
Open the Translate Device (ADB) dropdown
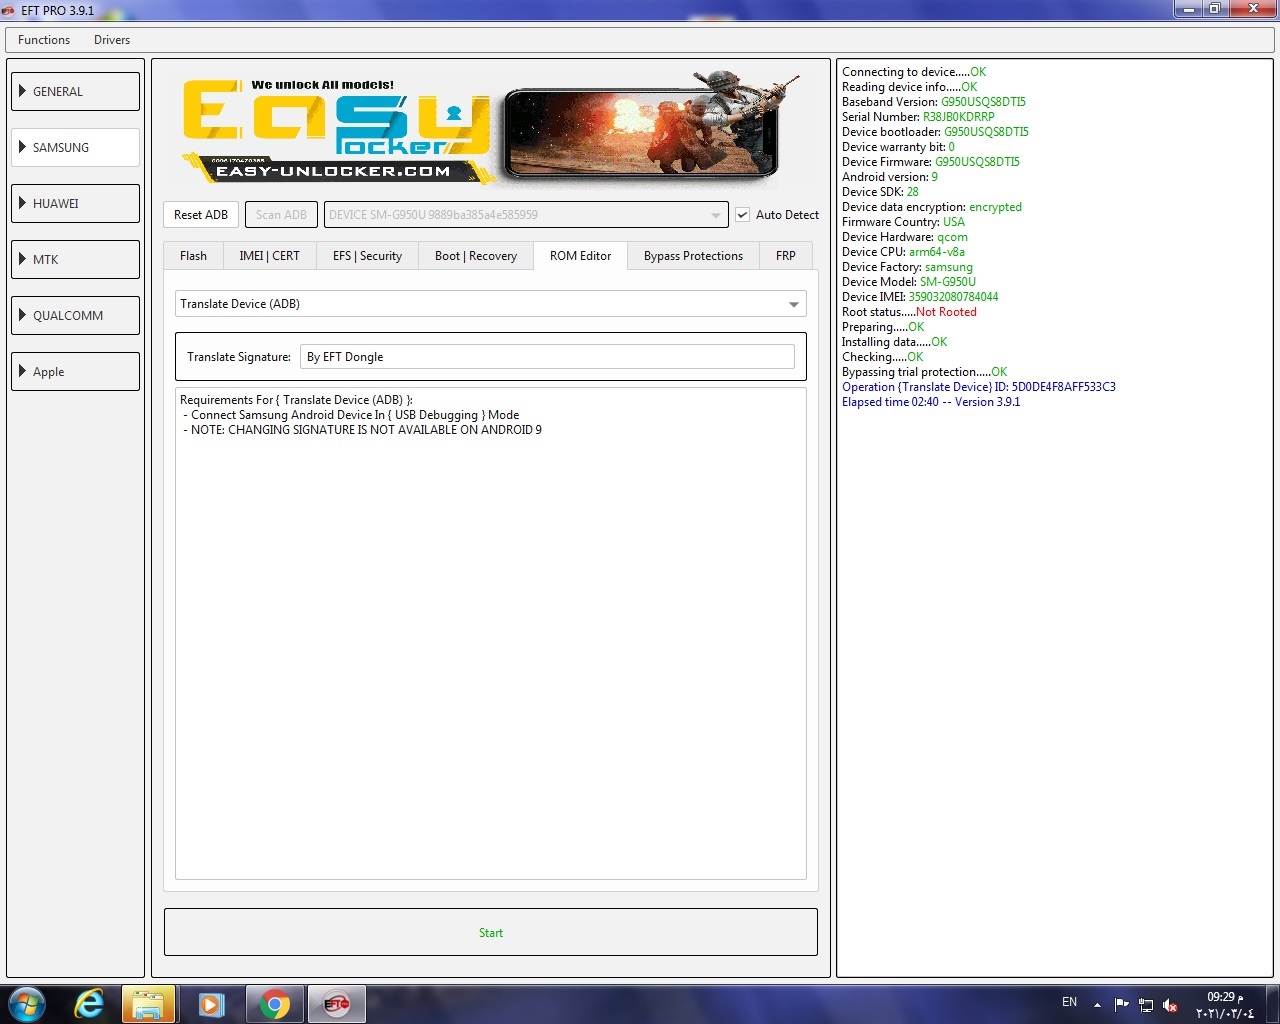(x=490, y=304)
